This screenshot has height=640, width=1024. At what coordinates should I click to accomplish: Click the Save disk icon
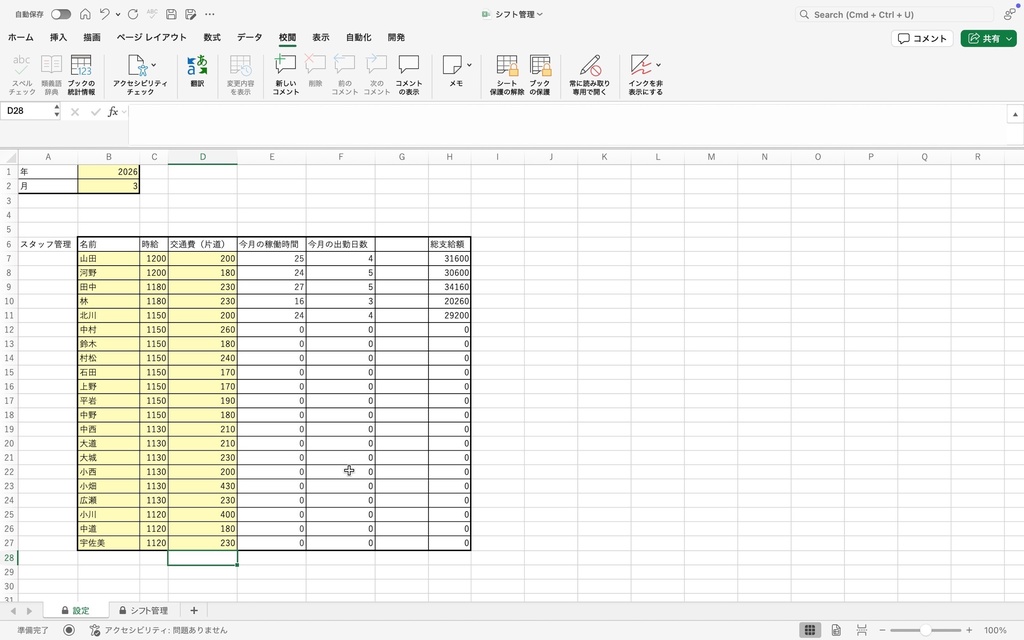pyautogui.click(x=171, y=14)
